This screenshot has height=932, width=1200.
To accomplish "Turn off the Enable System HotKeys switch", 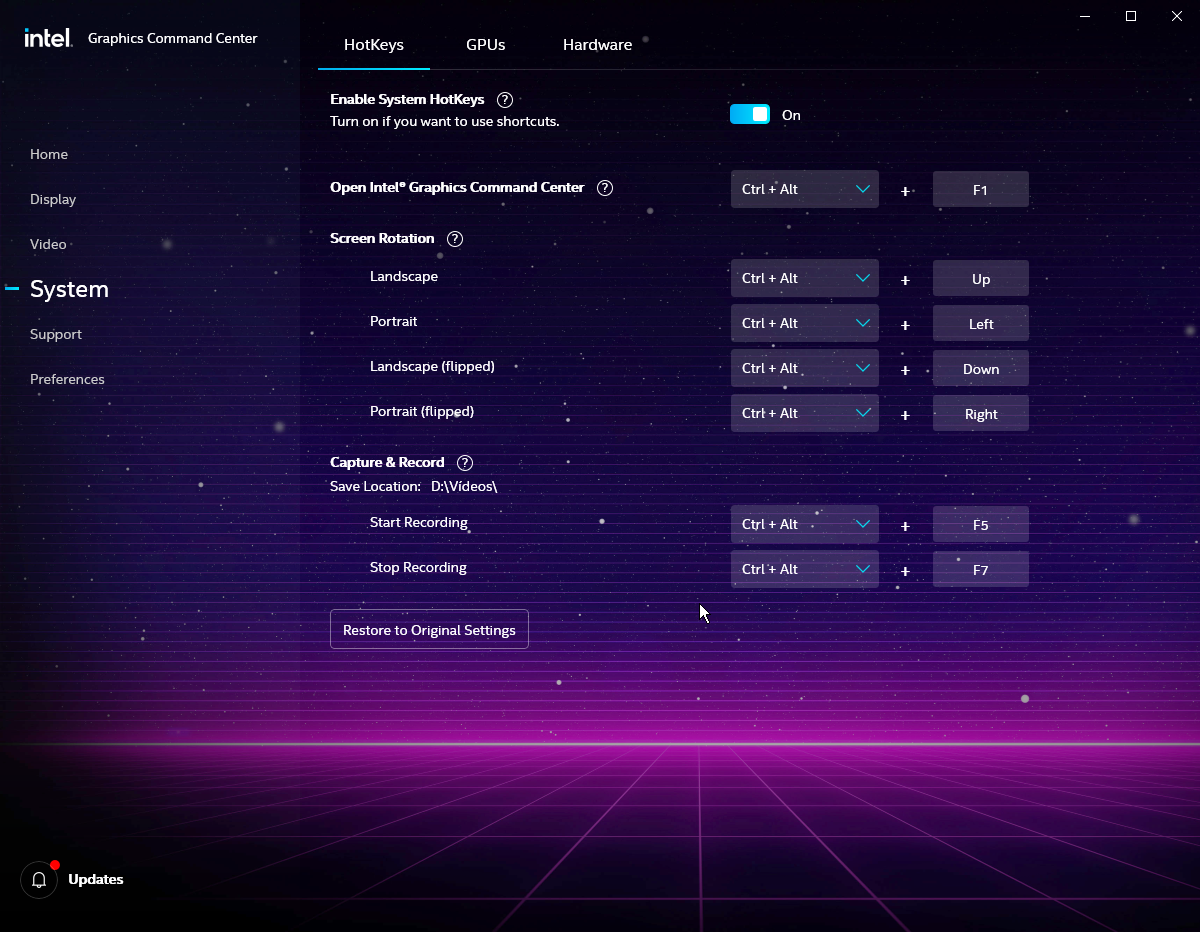I will tap(750, 114).
